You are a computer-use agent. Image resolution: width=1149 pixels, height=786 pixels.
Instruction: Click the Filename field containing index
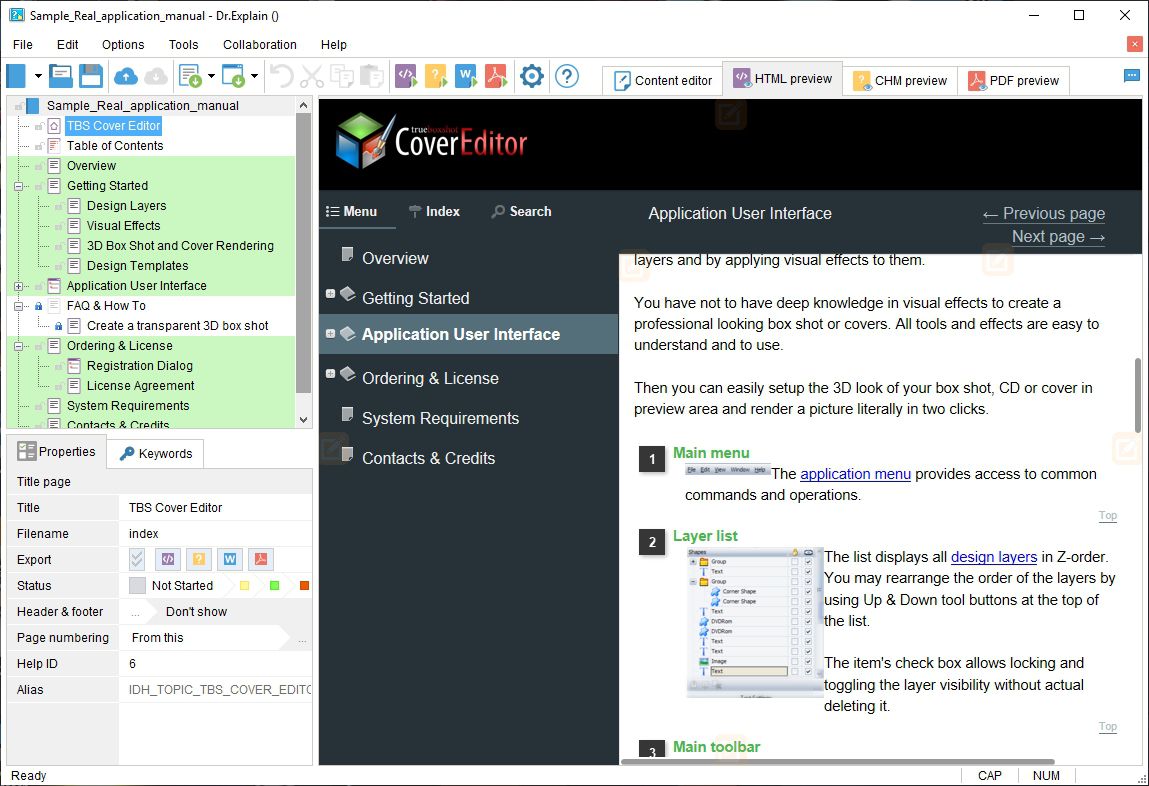[215, 534]
